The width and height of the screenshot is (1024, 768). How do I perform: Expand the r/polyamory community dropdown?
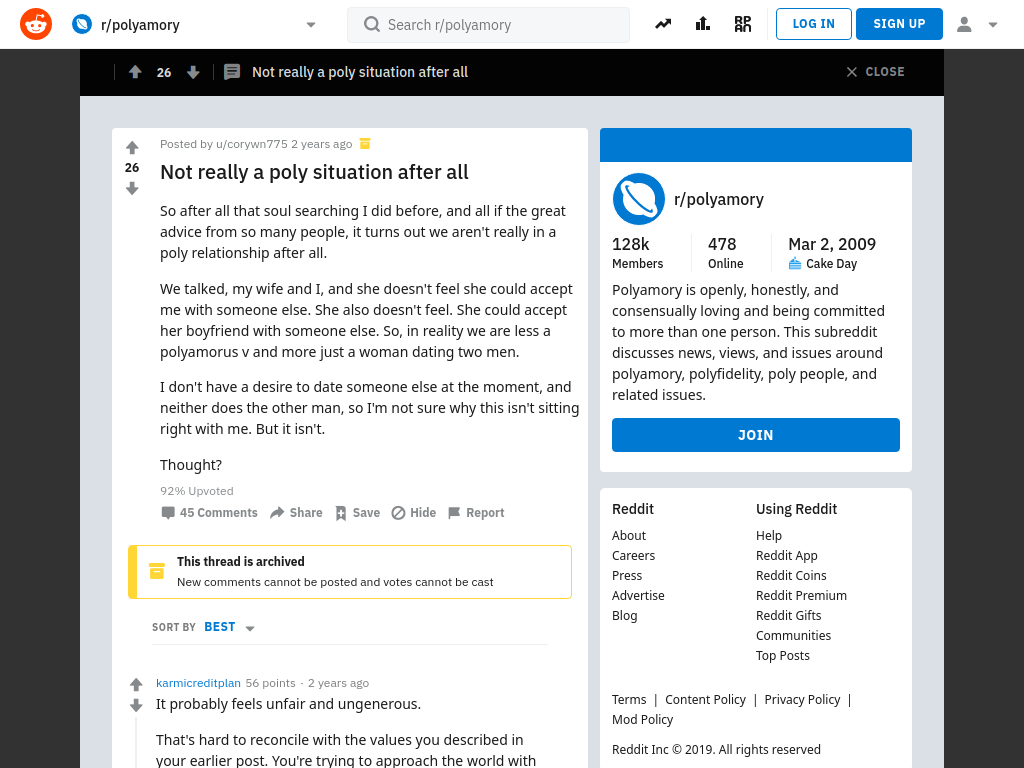tap(311, 25)
